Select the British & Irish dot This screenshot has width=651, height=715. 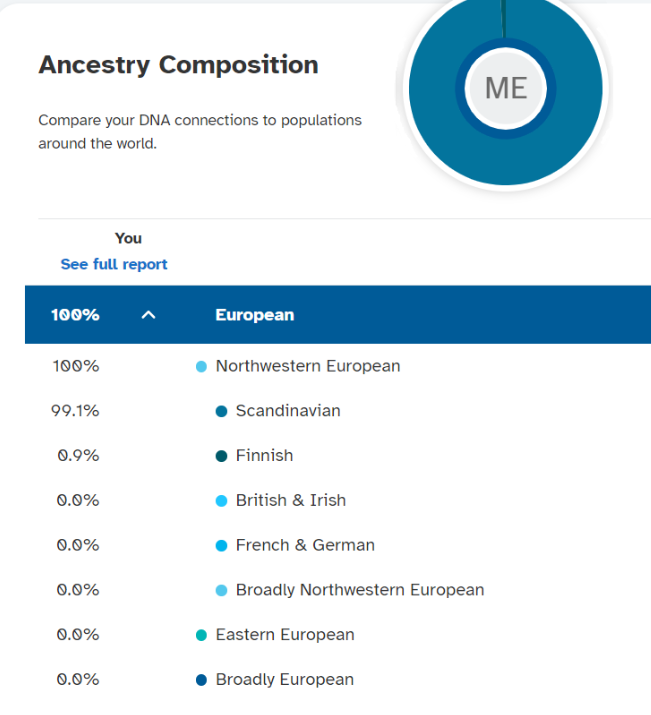point(221,501)
